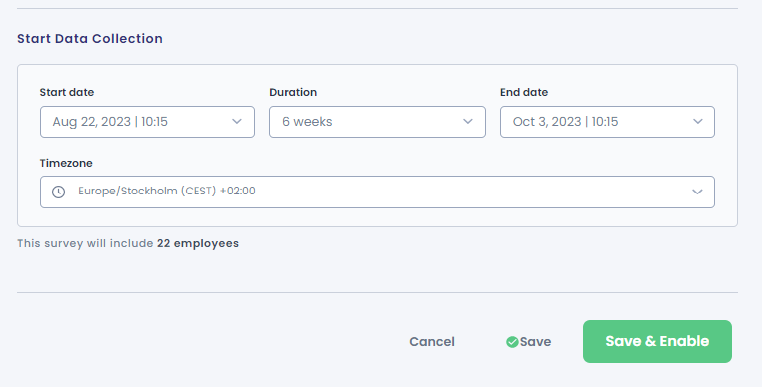Click the End date field label

524,92
